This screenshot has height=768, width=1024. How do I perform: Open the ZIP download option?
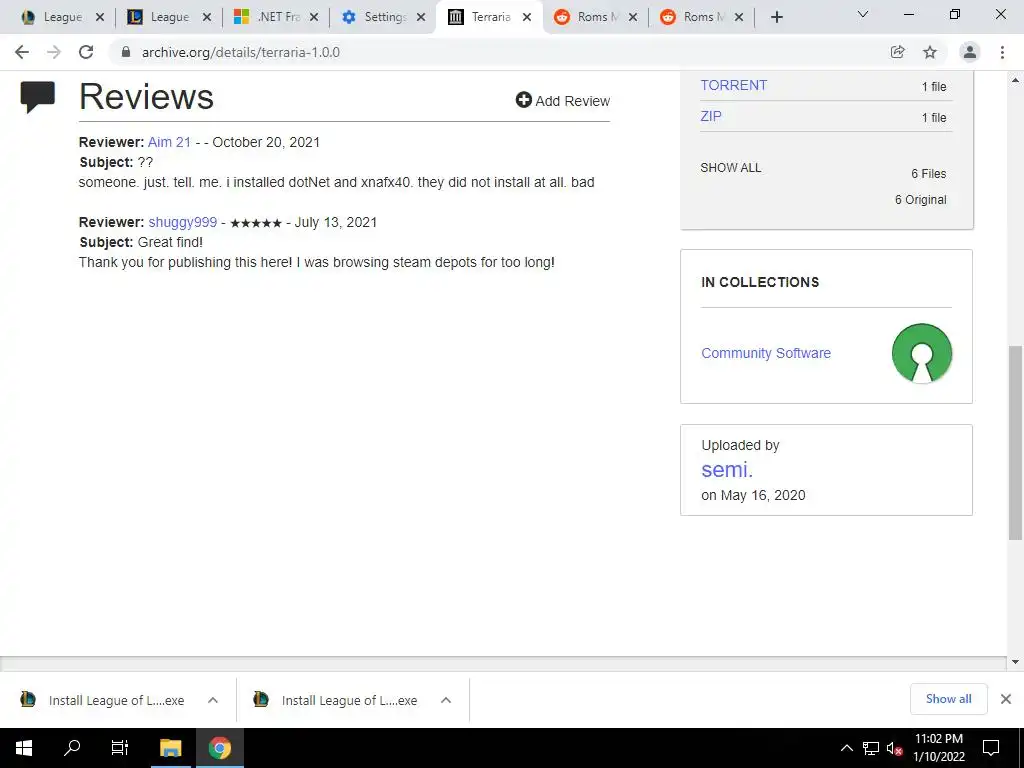pos(711,116)
